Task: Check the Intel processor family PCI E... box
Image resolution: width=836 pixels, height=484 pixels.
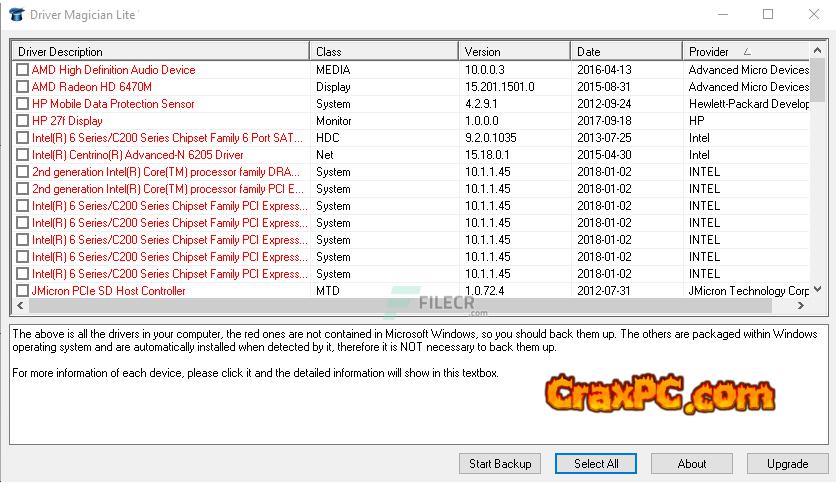Action: [22, 189]
